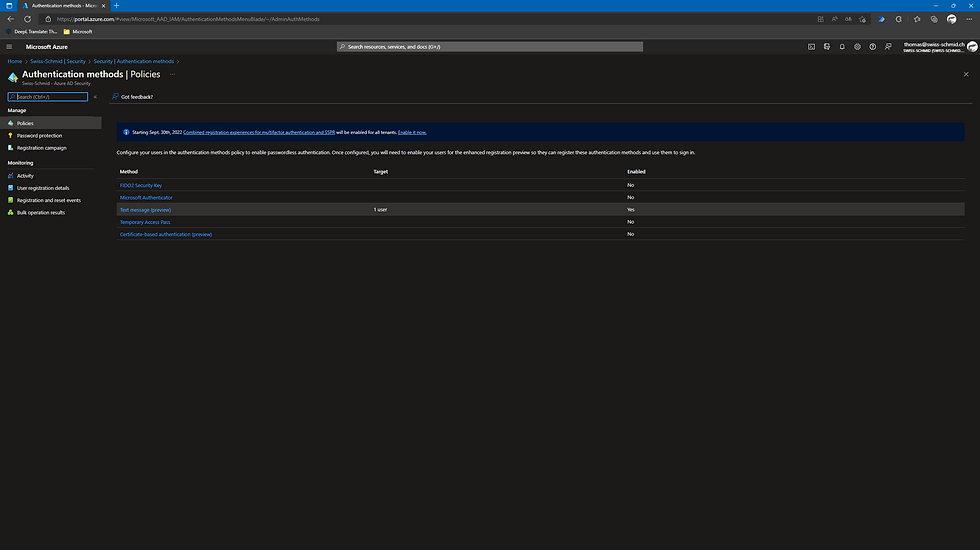Image resolution: width=980 pixels, height=550 pixels.
Task: Open the more options ellipsis beside Policies title
Action: [x=172, y=74]
